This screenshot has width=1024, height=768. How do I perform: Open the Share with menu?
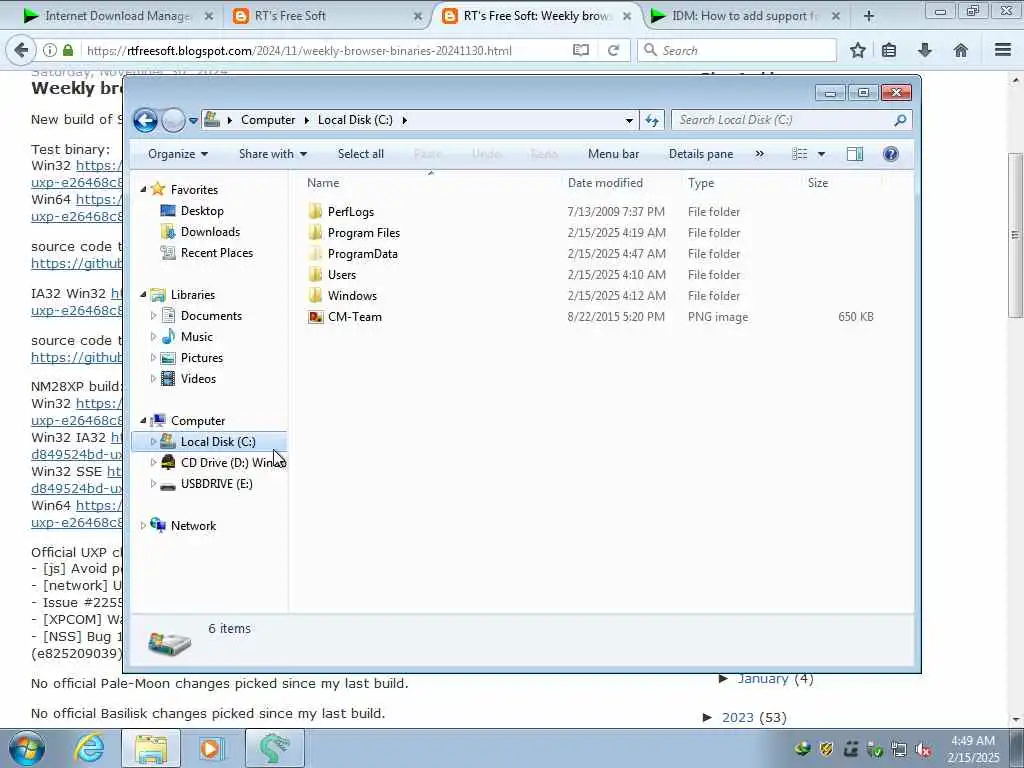[272, 154]
